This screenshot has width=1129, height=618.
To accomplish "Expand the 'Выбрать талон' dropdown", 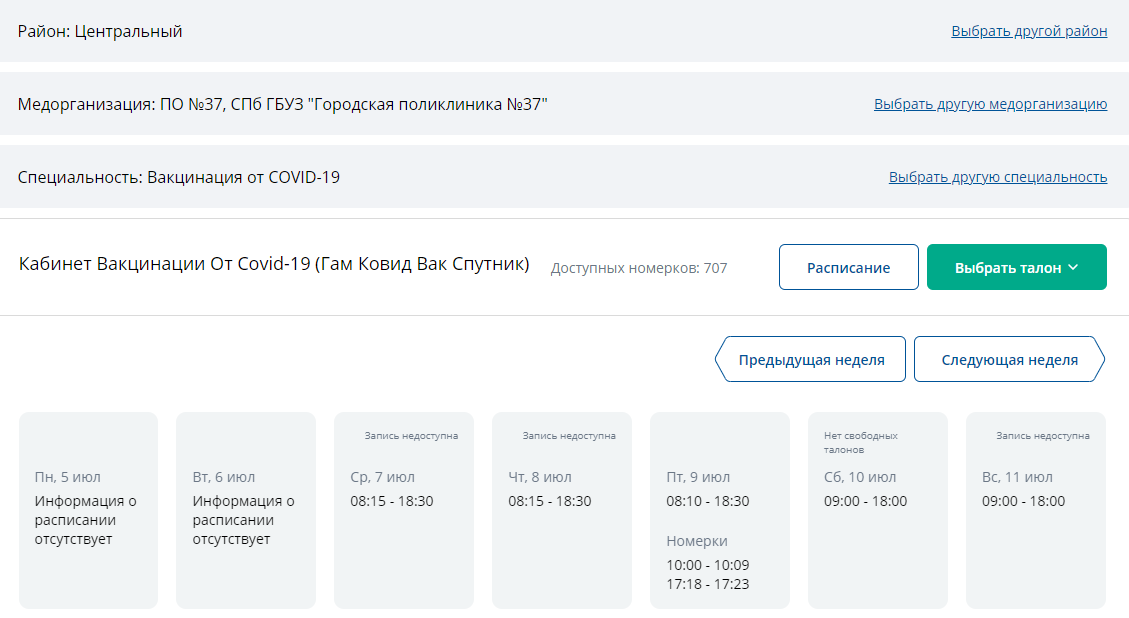I will pos(1016,267).
